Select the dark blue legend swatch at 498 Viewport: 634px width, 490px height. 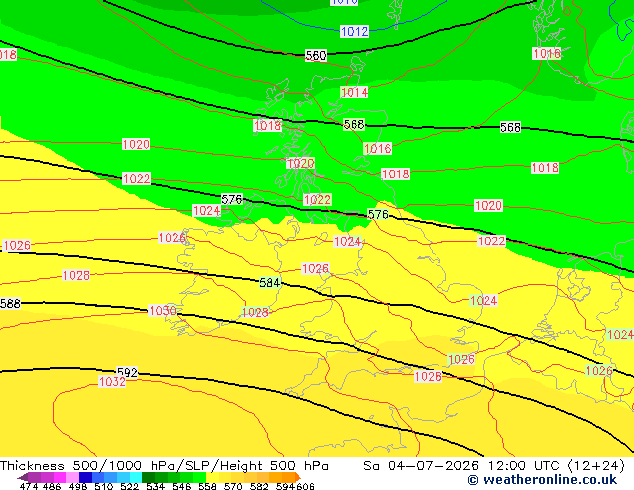click(x=85, y=477)
